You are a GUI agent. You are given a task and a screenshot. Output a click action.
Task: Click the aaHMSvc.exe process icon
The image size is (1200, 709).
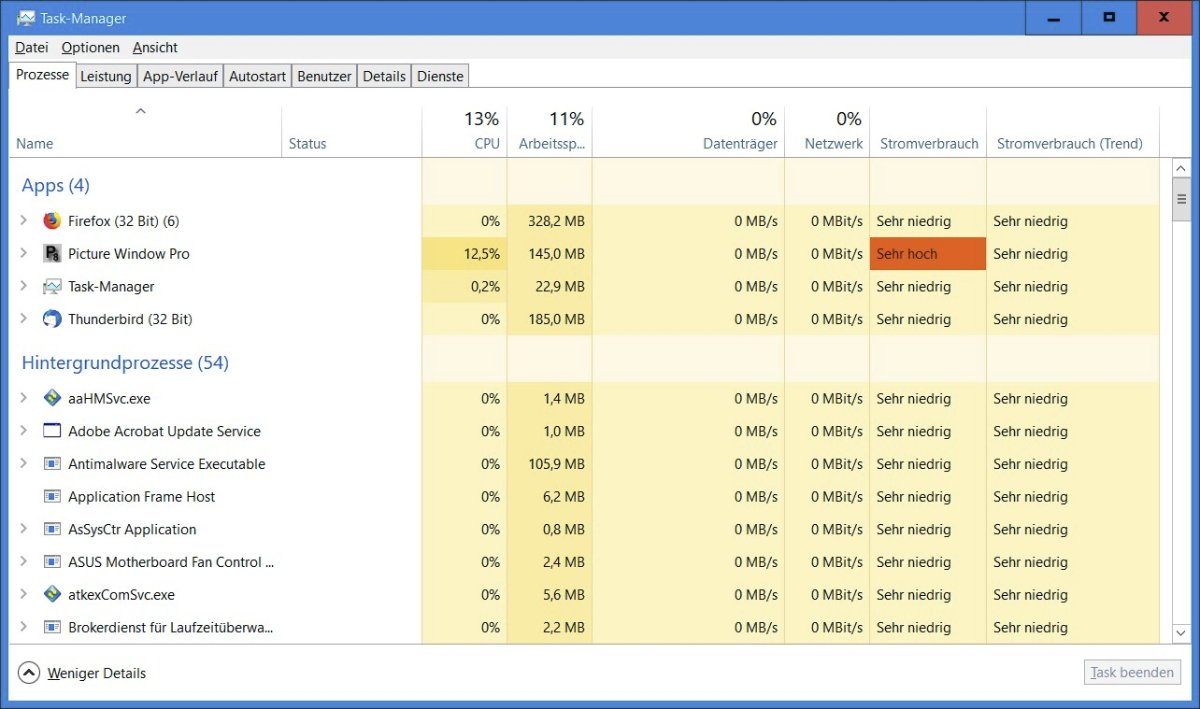coord(52,398)
